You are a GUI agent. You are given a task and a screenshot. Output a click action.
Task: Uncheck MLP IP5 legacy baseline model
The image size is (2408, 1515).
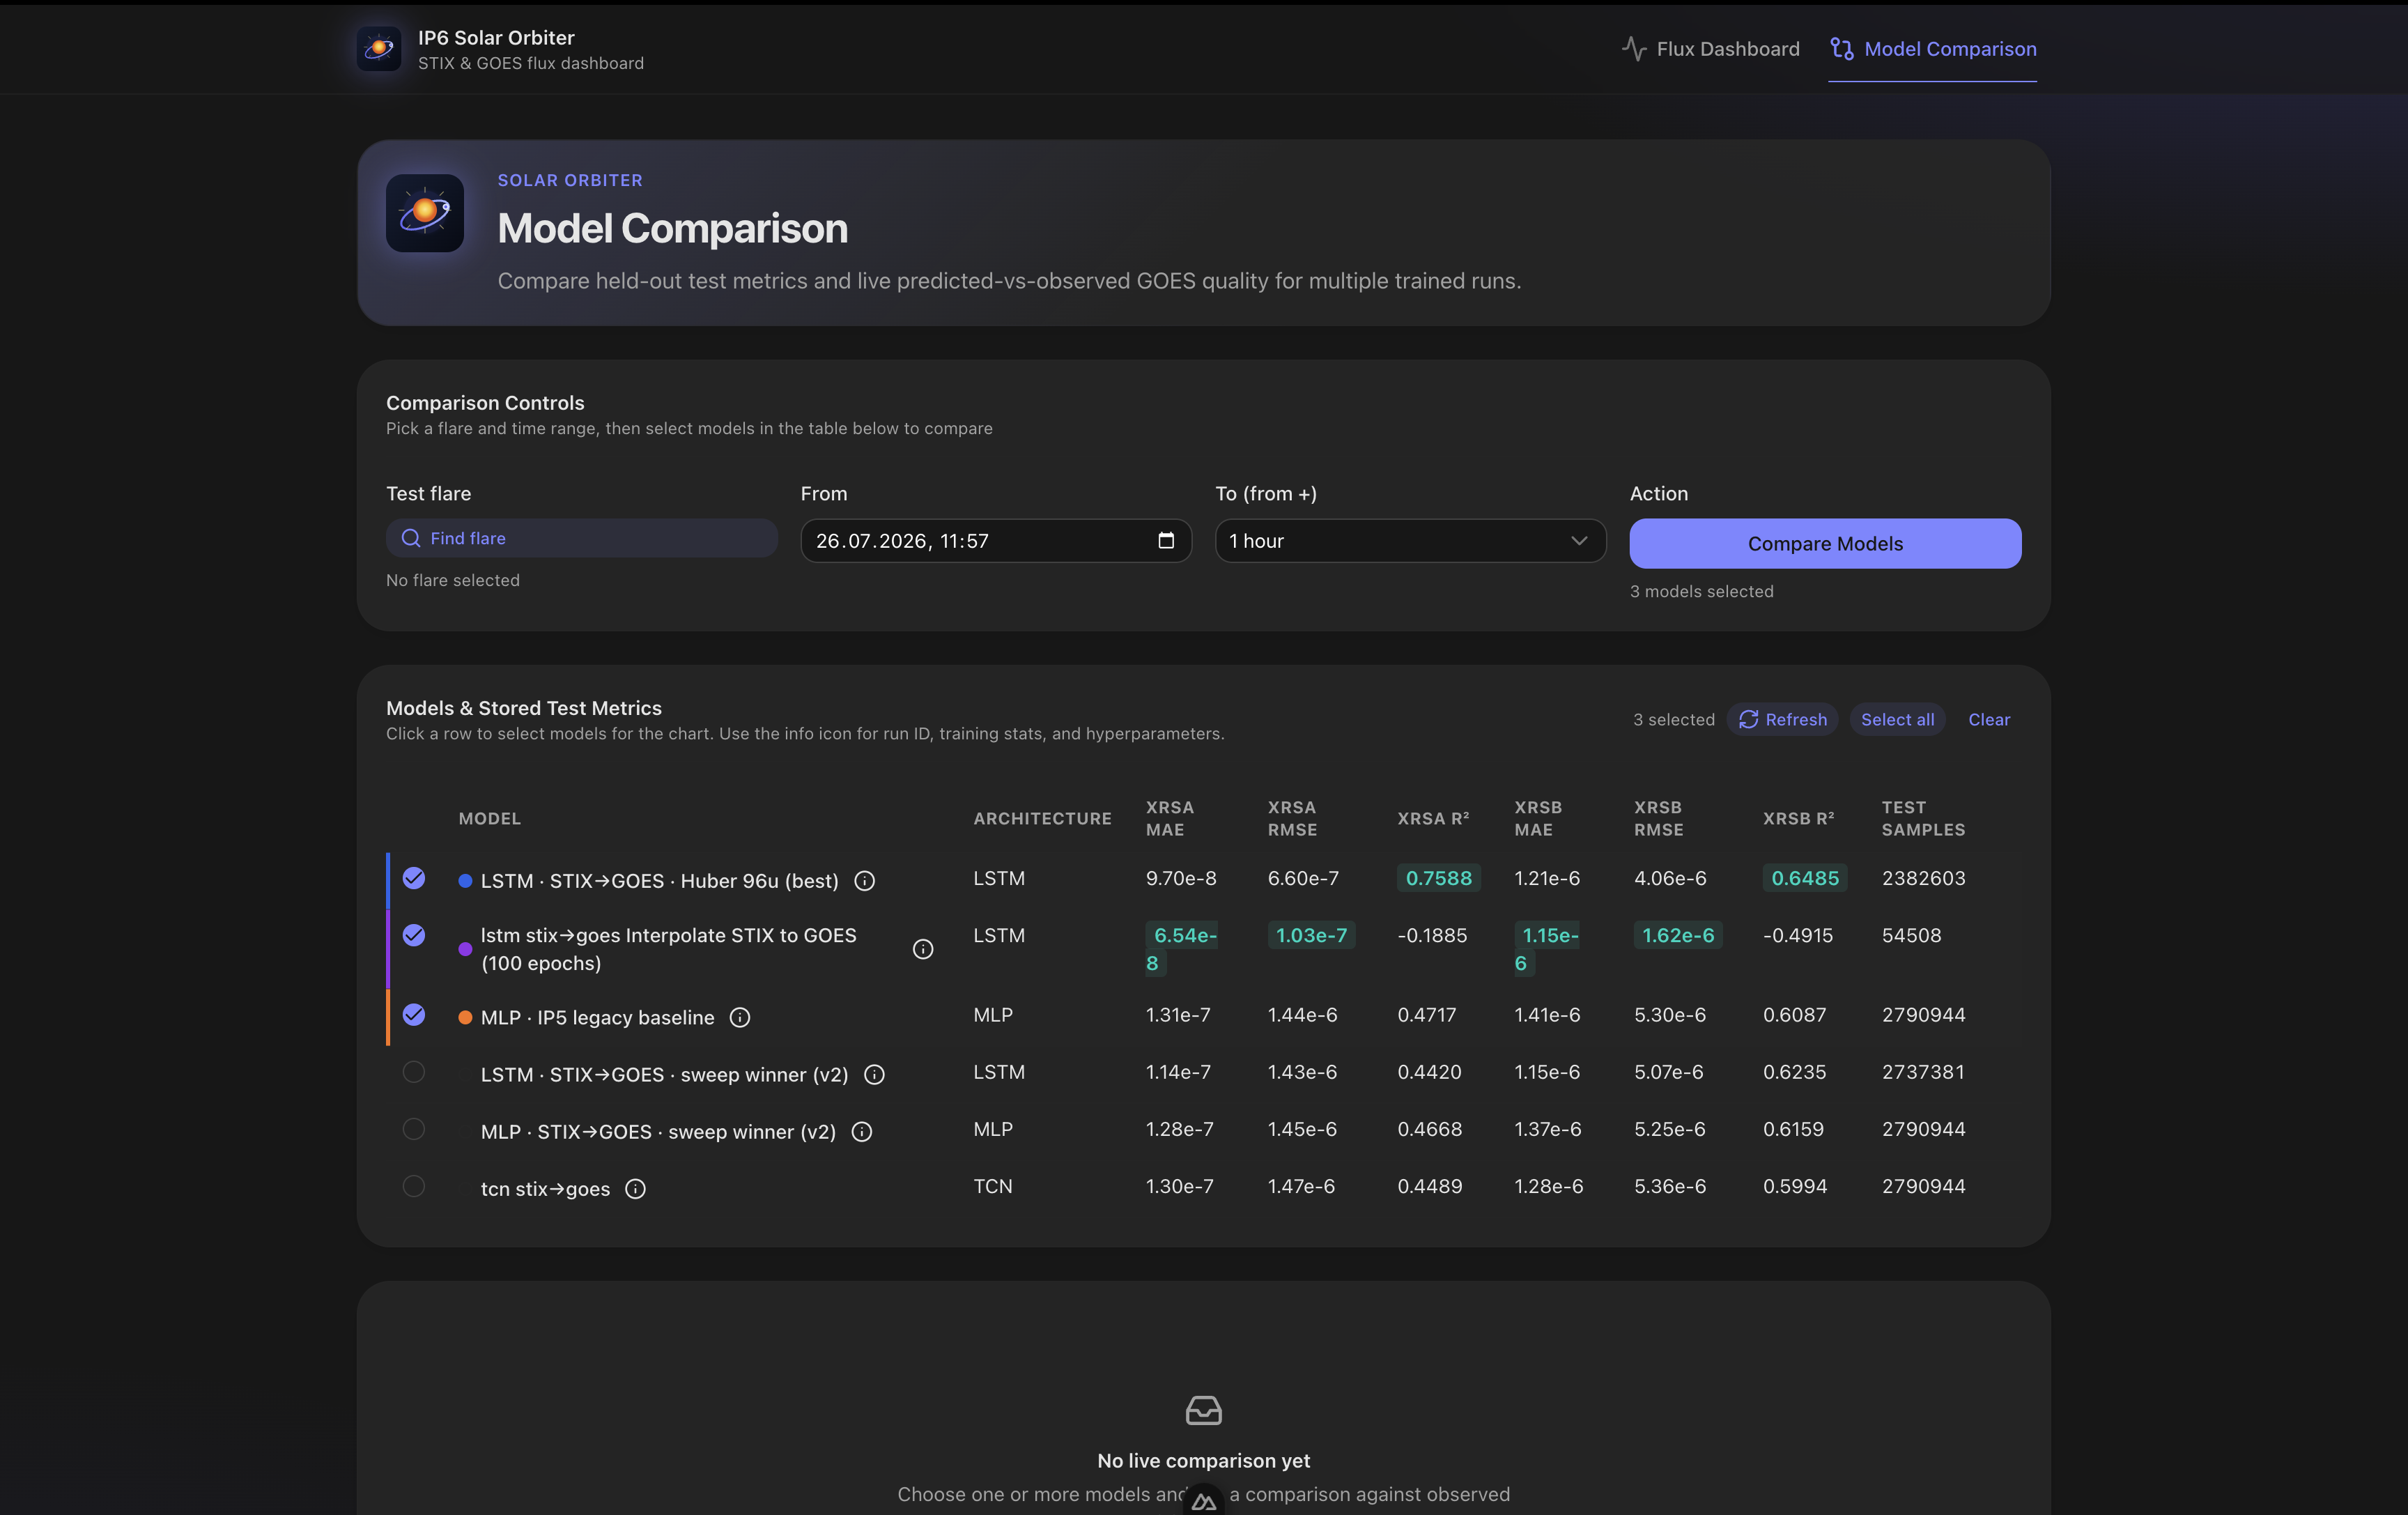[414, 1015]
